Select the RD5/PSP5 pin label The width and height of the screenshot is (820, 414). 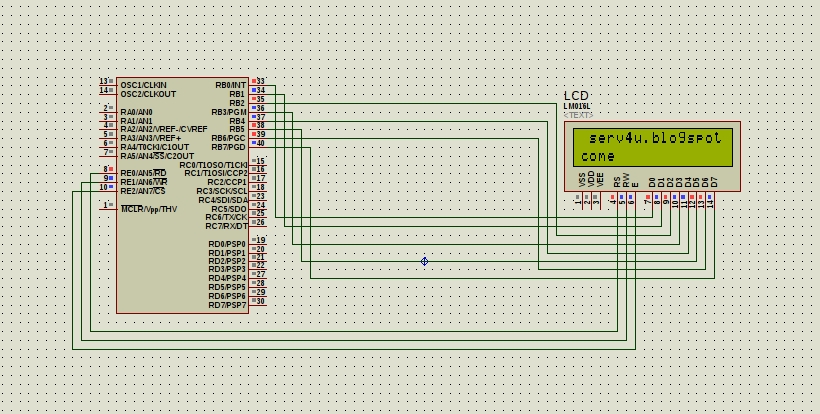point(227,287)
